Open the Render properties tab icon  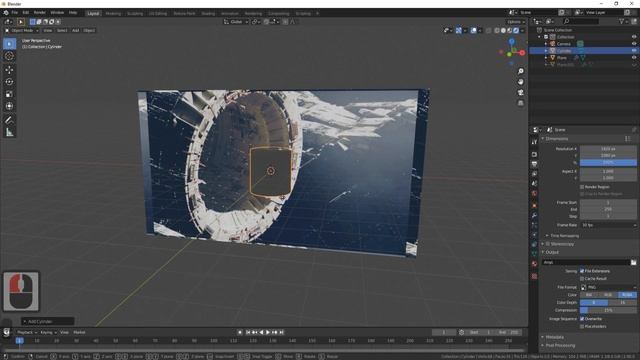[x=534, y=154]
